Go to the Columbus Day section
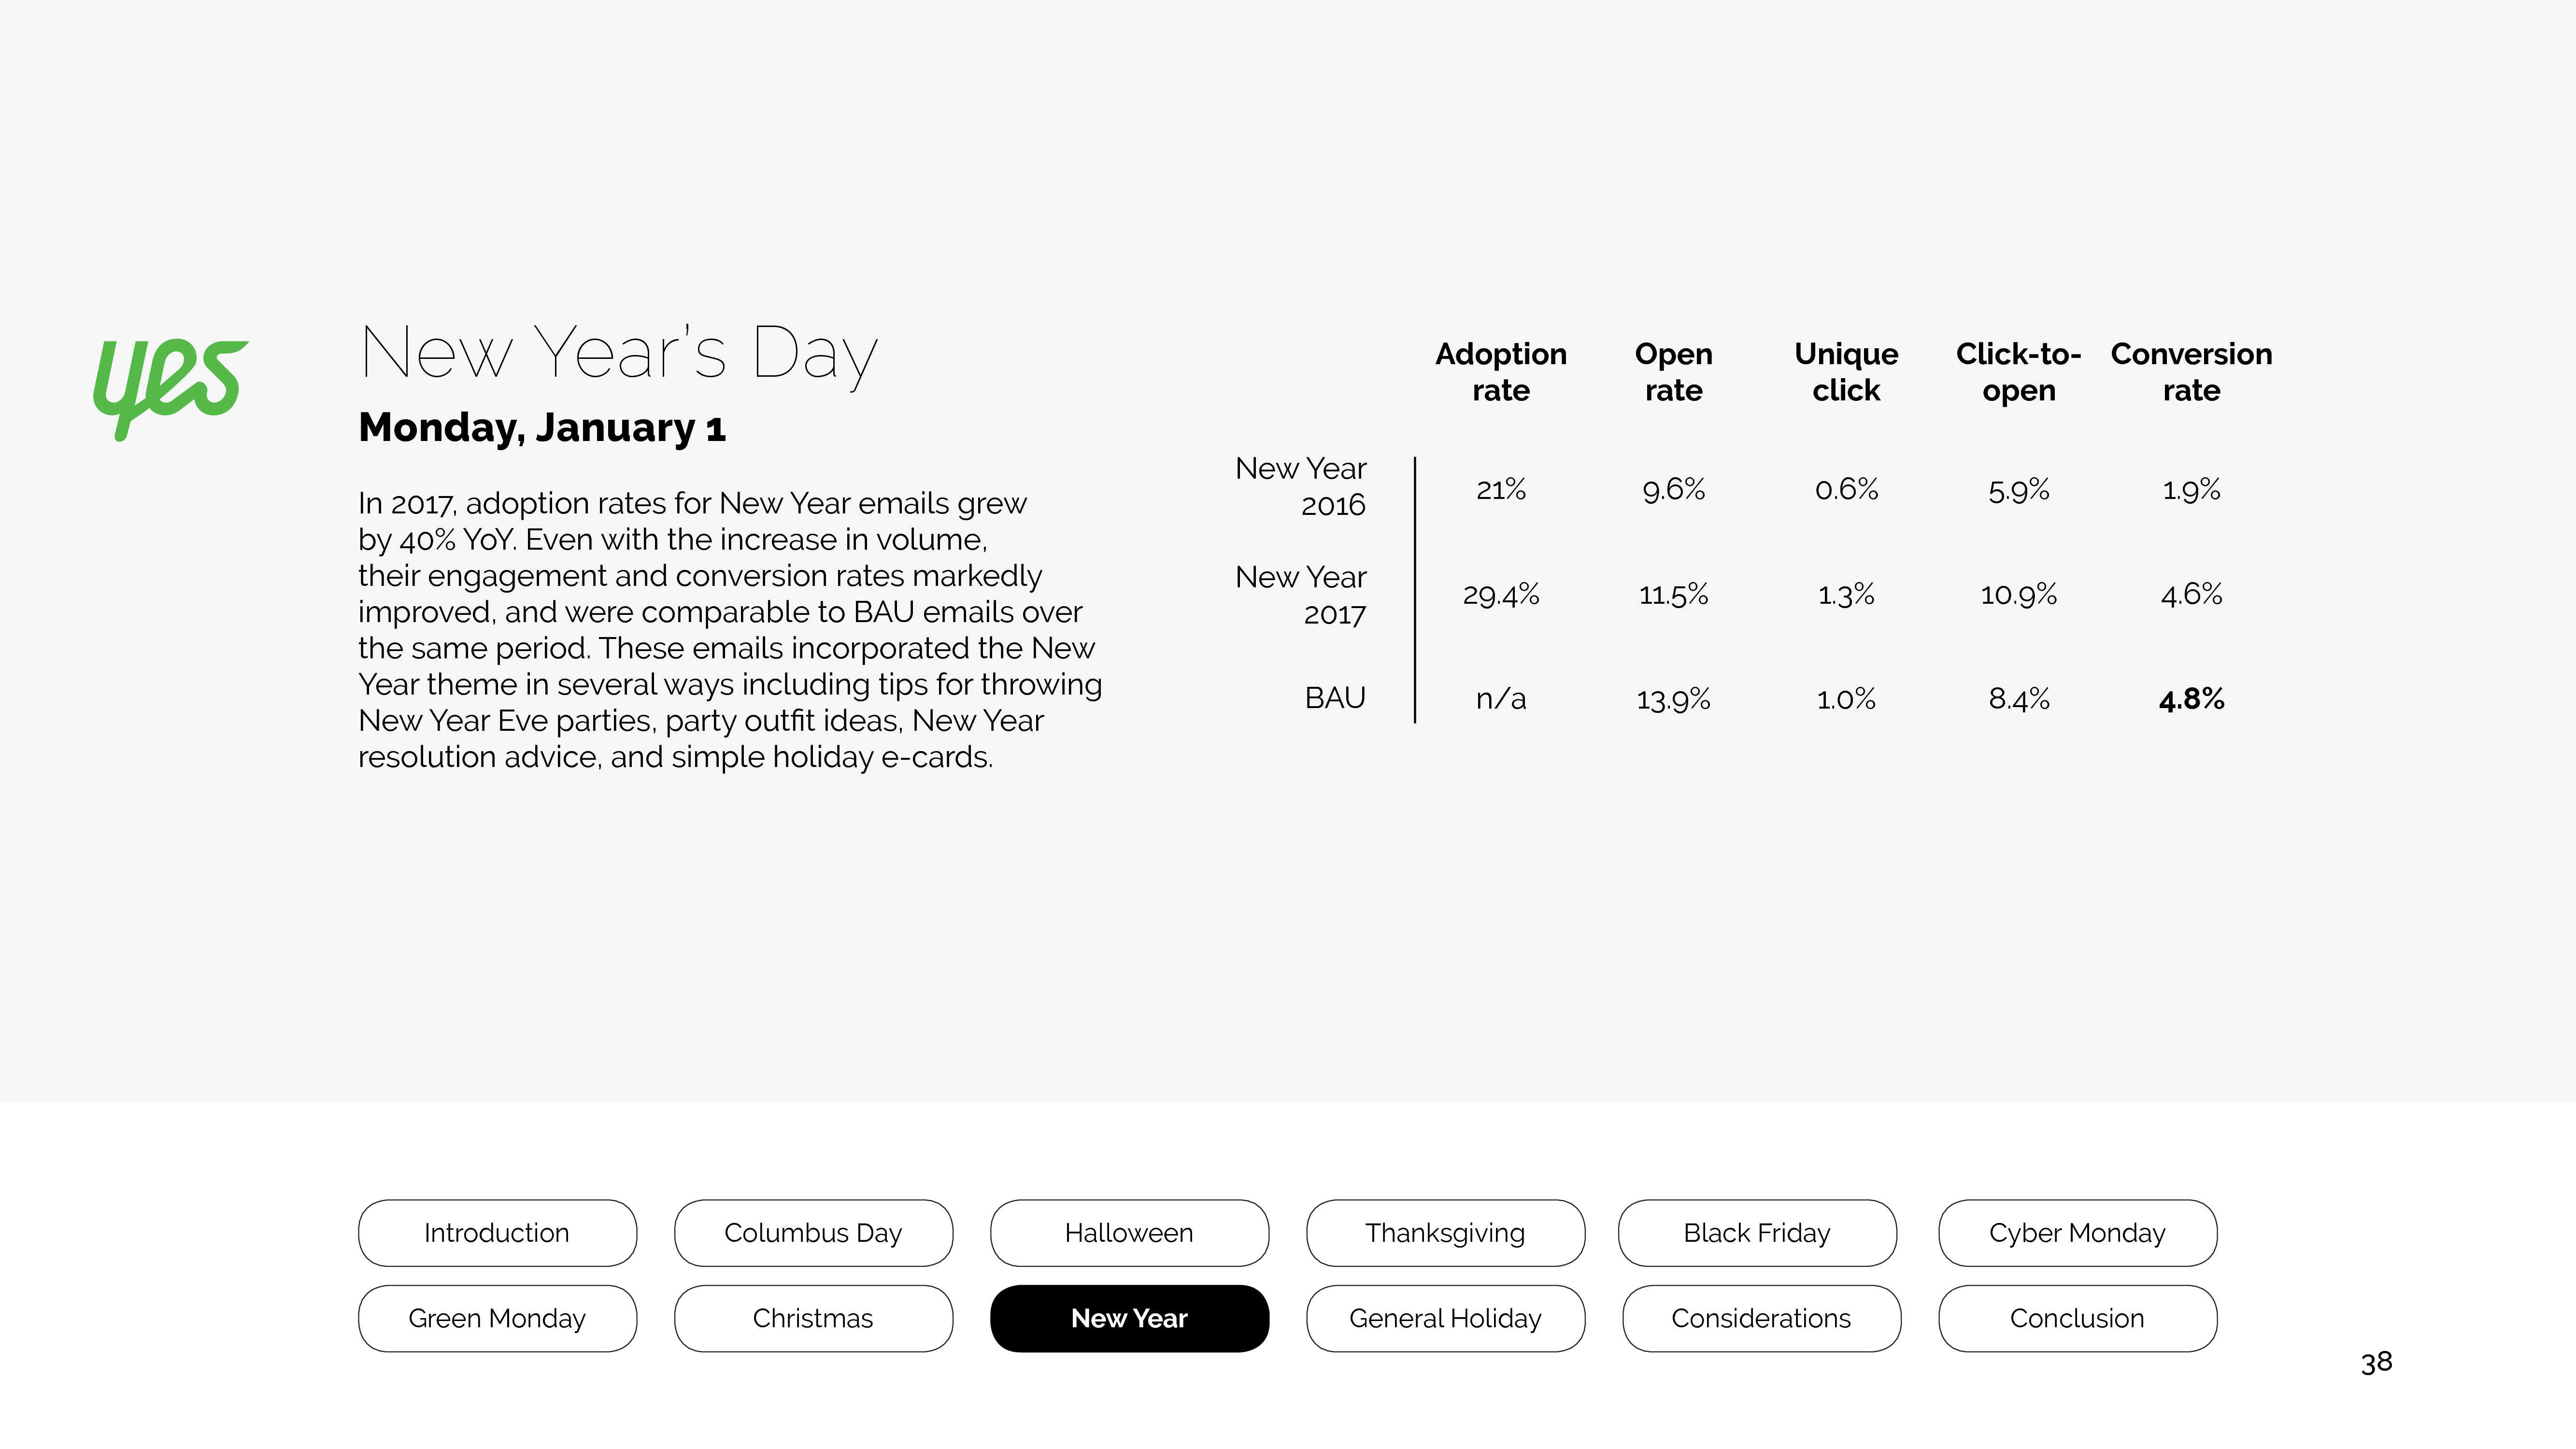 pyautogui.click(x=813, y=1233)
